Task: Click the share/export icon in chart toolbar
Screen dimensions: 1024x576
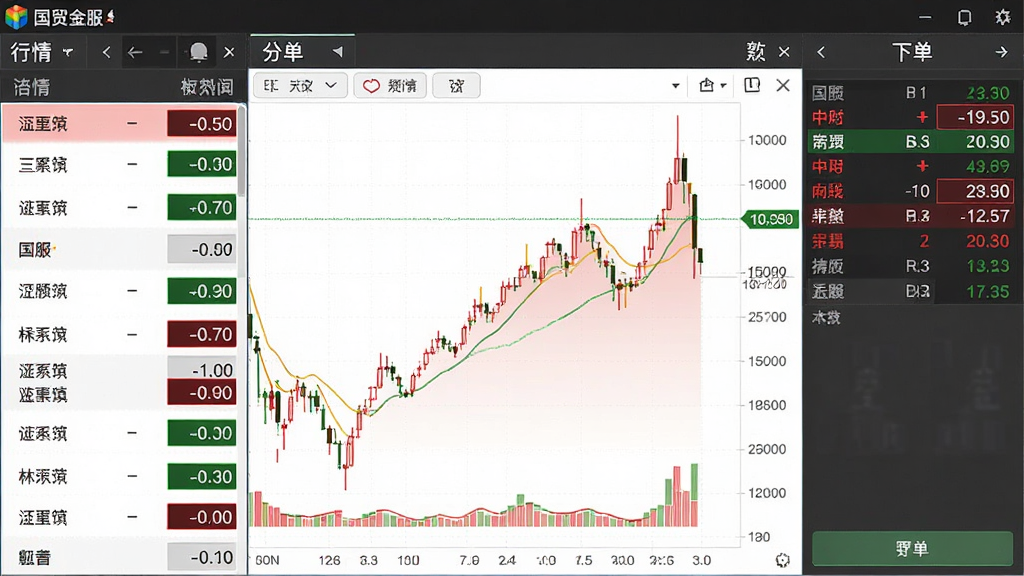Action: 706,85
